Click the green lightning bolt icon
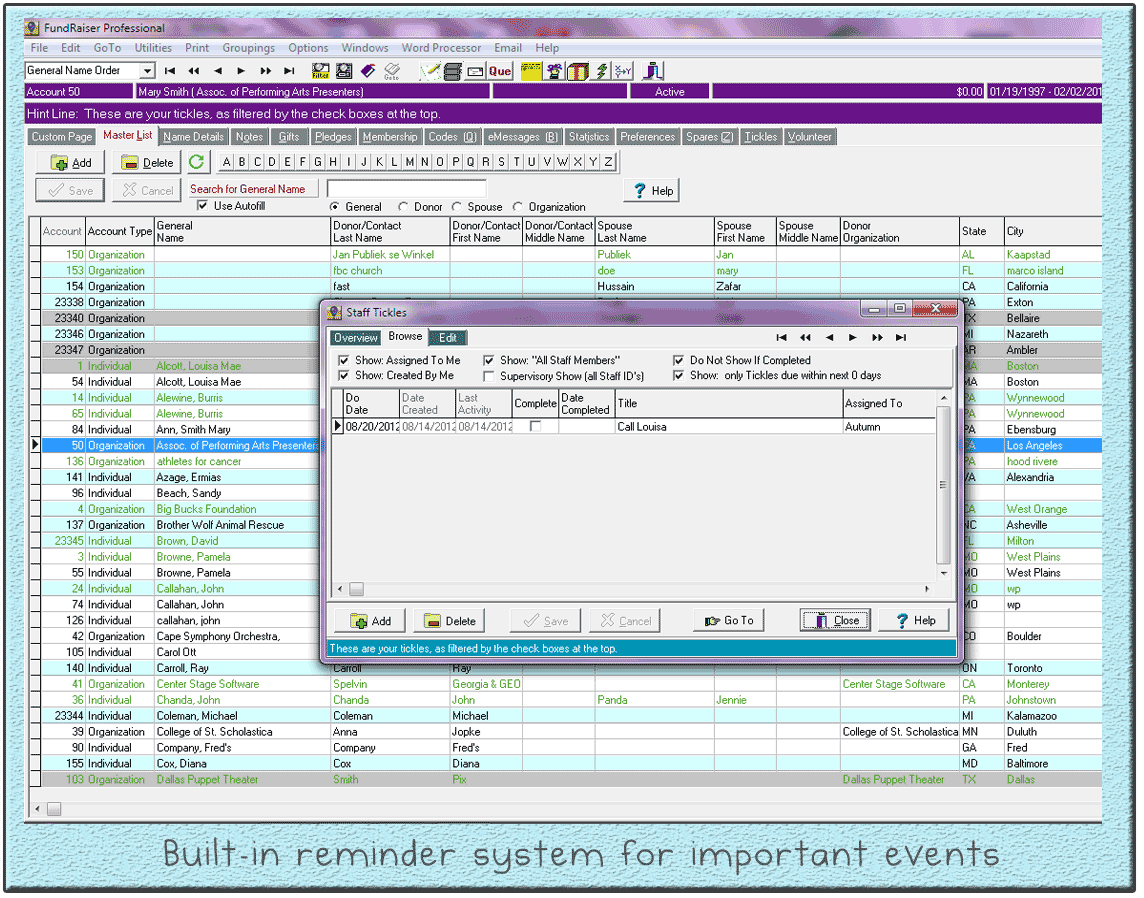The width and height of the screenshot is (1144, 898). (602, 71)
